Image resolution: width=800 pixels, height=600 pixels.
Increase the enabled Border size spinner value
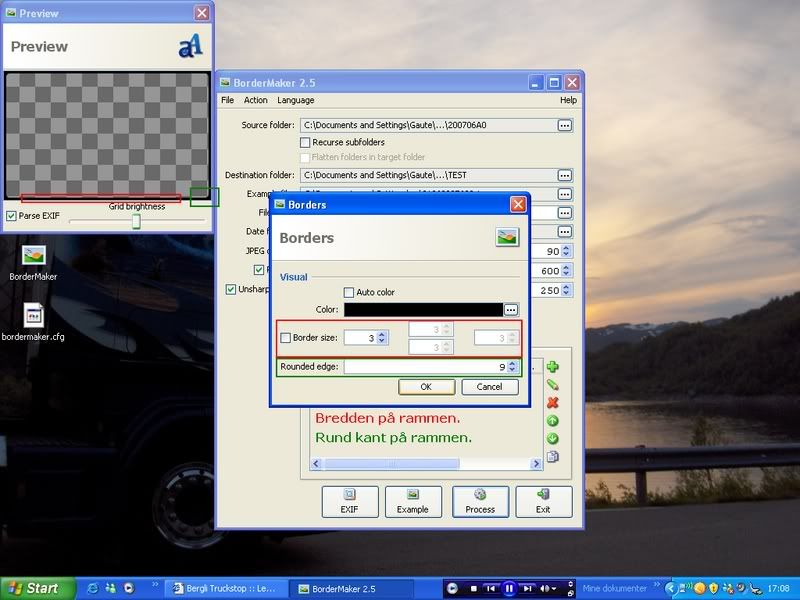(382, 334)
